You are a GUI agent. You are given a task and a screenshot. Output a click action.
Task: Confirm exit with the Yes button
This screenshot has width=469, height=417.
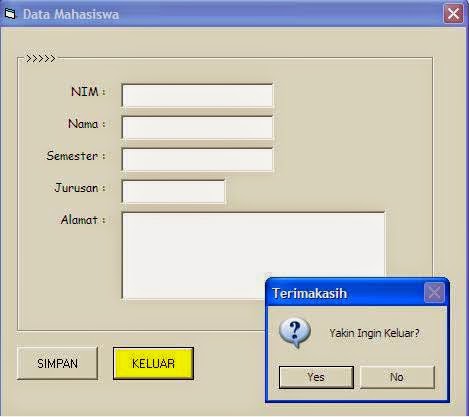coord(316,377)
